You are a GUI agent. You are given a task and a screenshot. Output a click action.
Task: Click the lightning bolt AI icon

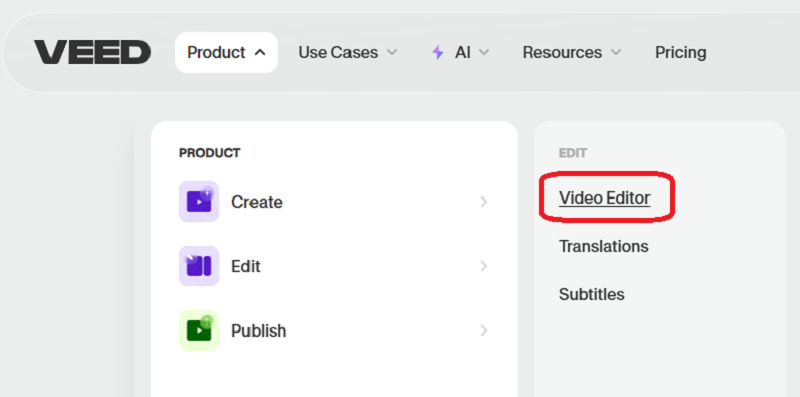pyautogui.click(x=438, y=52)
